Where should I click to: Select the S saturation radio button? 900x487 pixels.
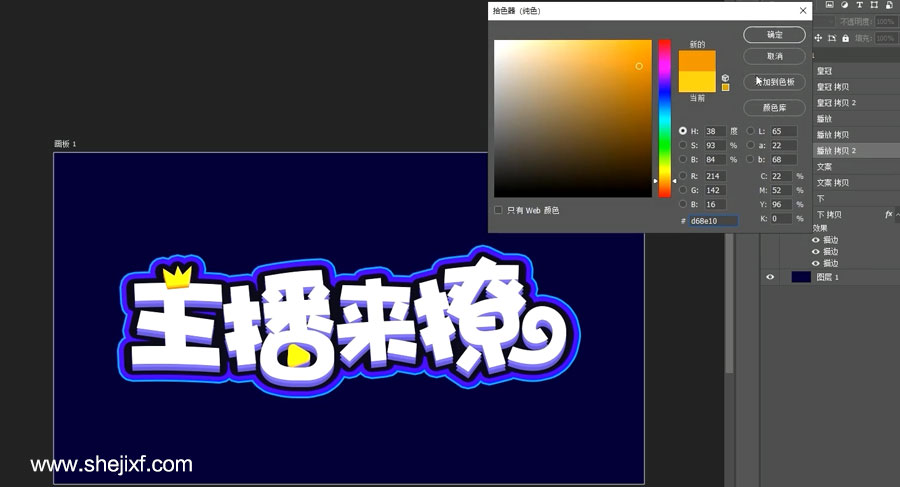(x=683, y=145)
